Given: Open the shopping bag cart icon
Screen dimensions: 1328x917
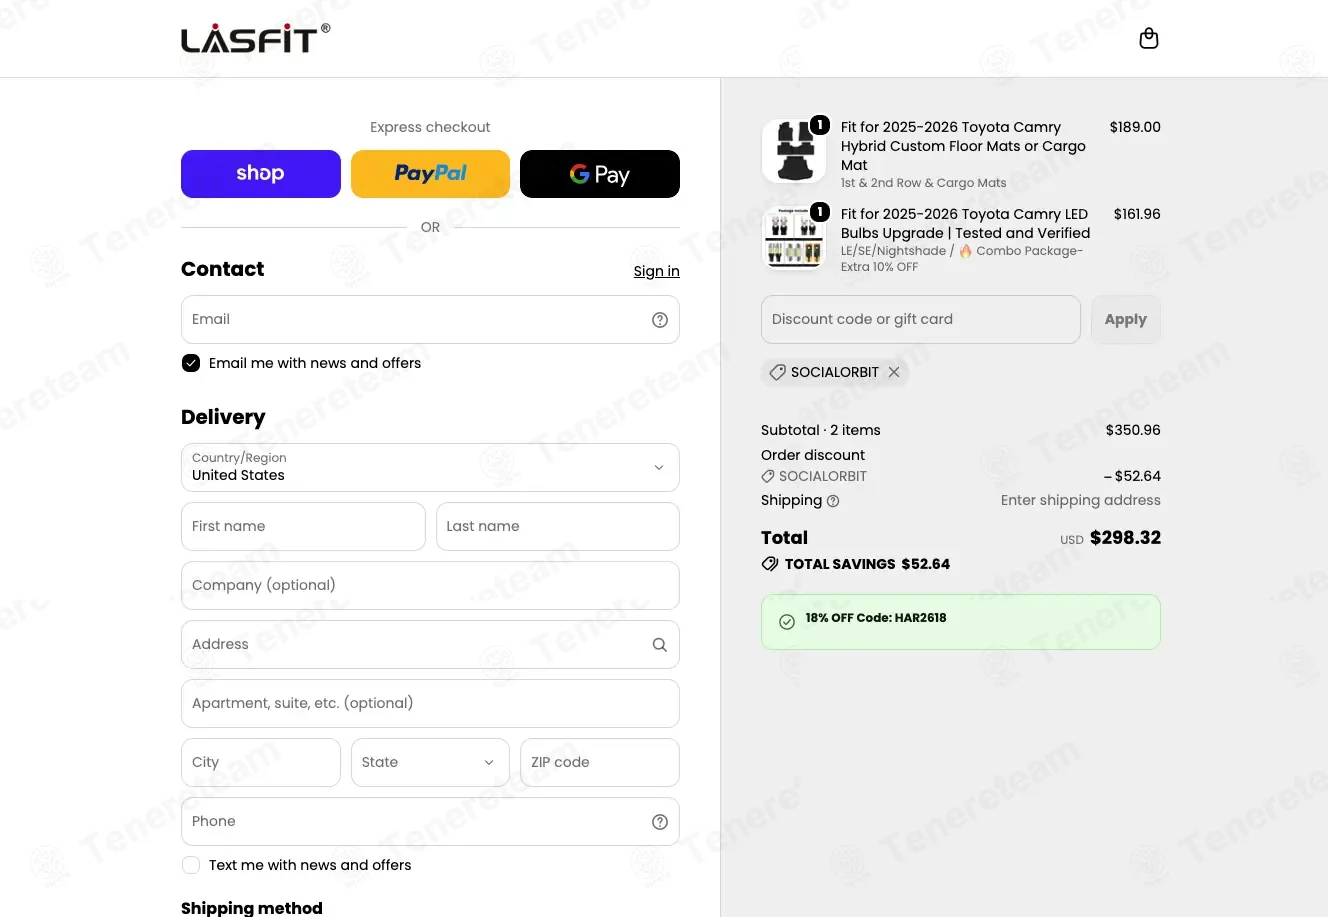Looking at the screenshot, I should [1149, 39].
